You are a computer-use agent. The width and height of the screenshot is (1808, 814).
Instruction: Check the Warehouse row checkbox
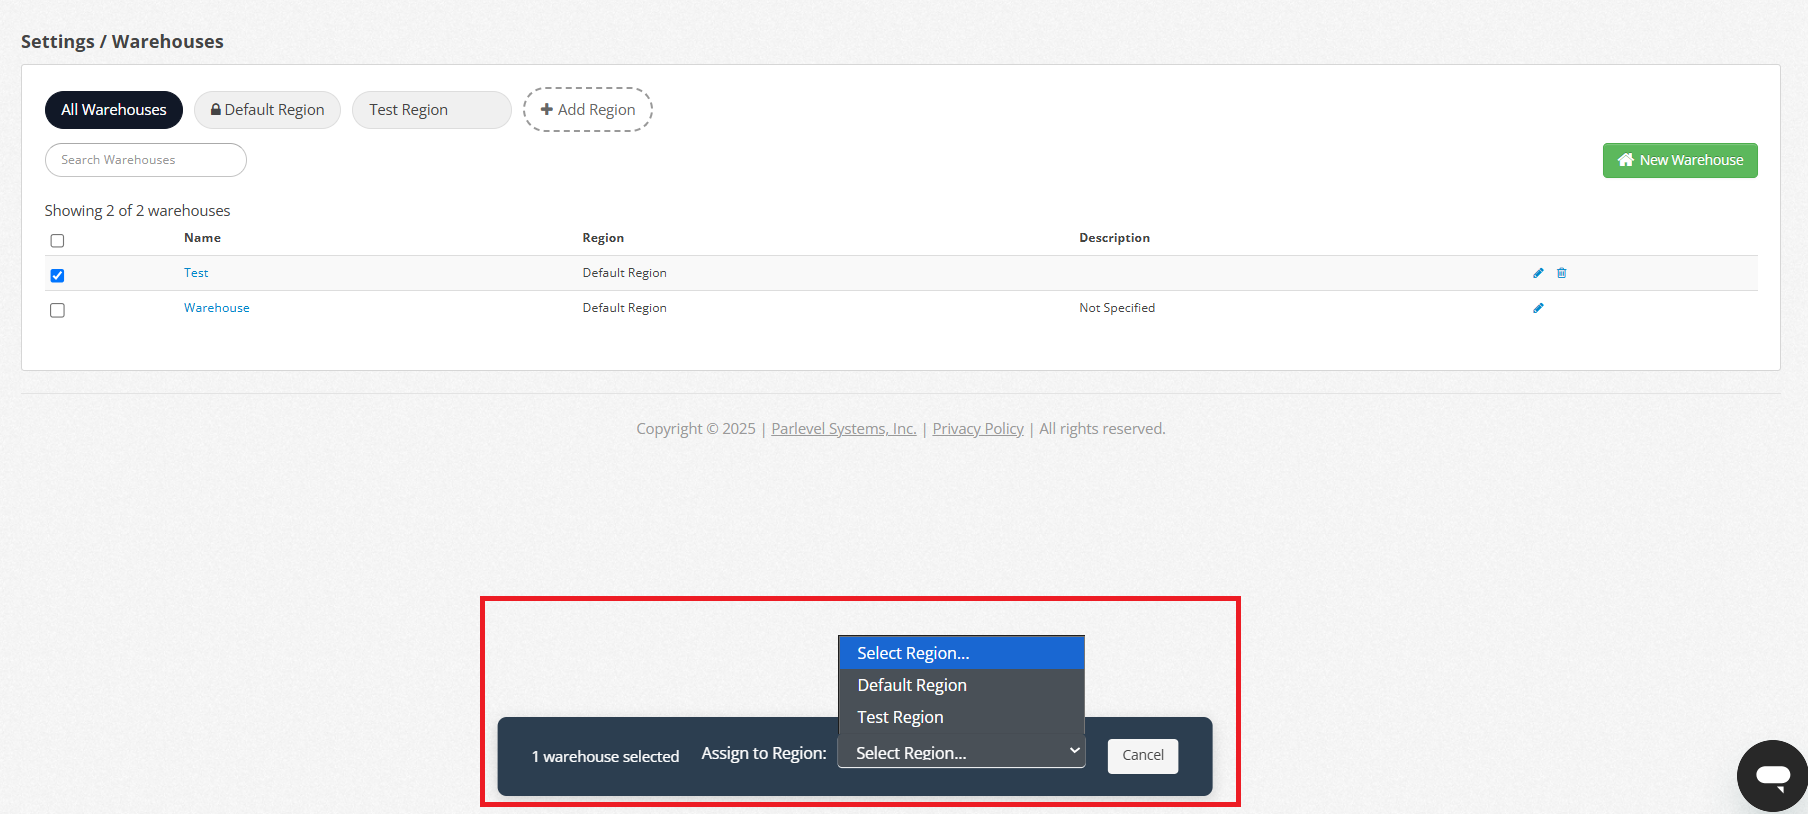coord(57,311)
